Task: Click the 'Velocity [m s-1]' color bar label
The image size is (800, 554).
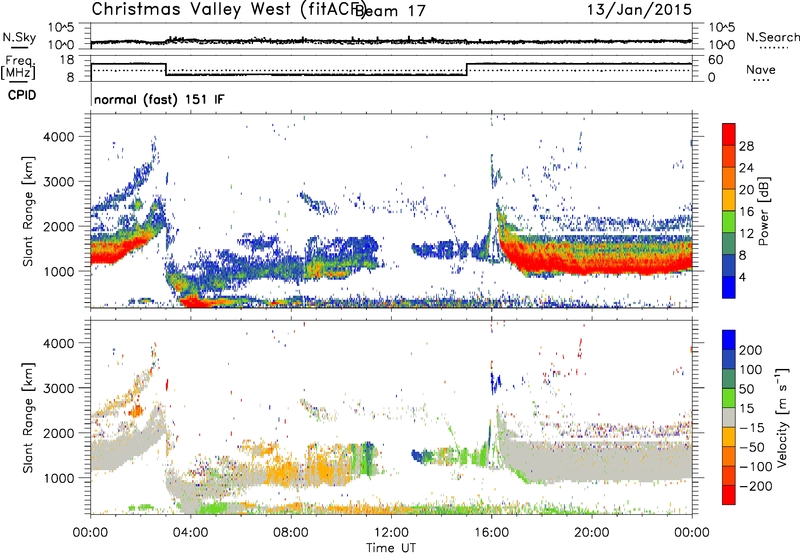Action: point(782,417)
